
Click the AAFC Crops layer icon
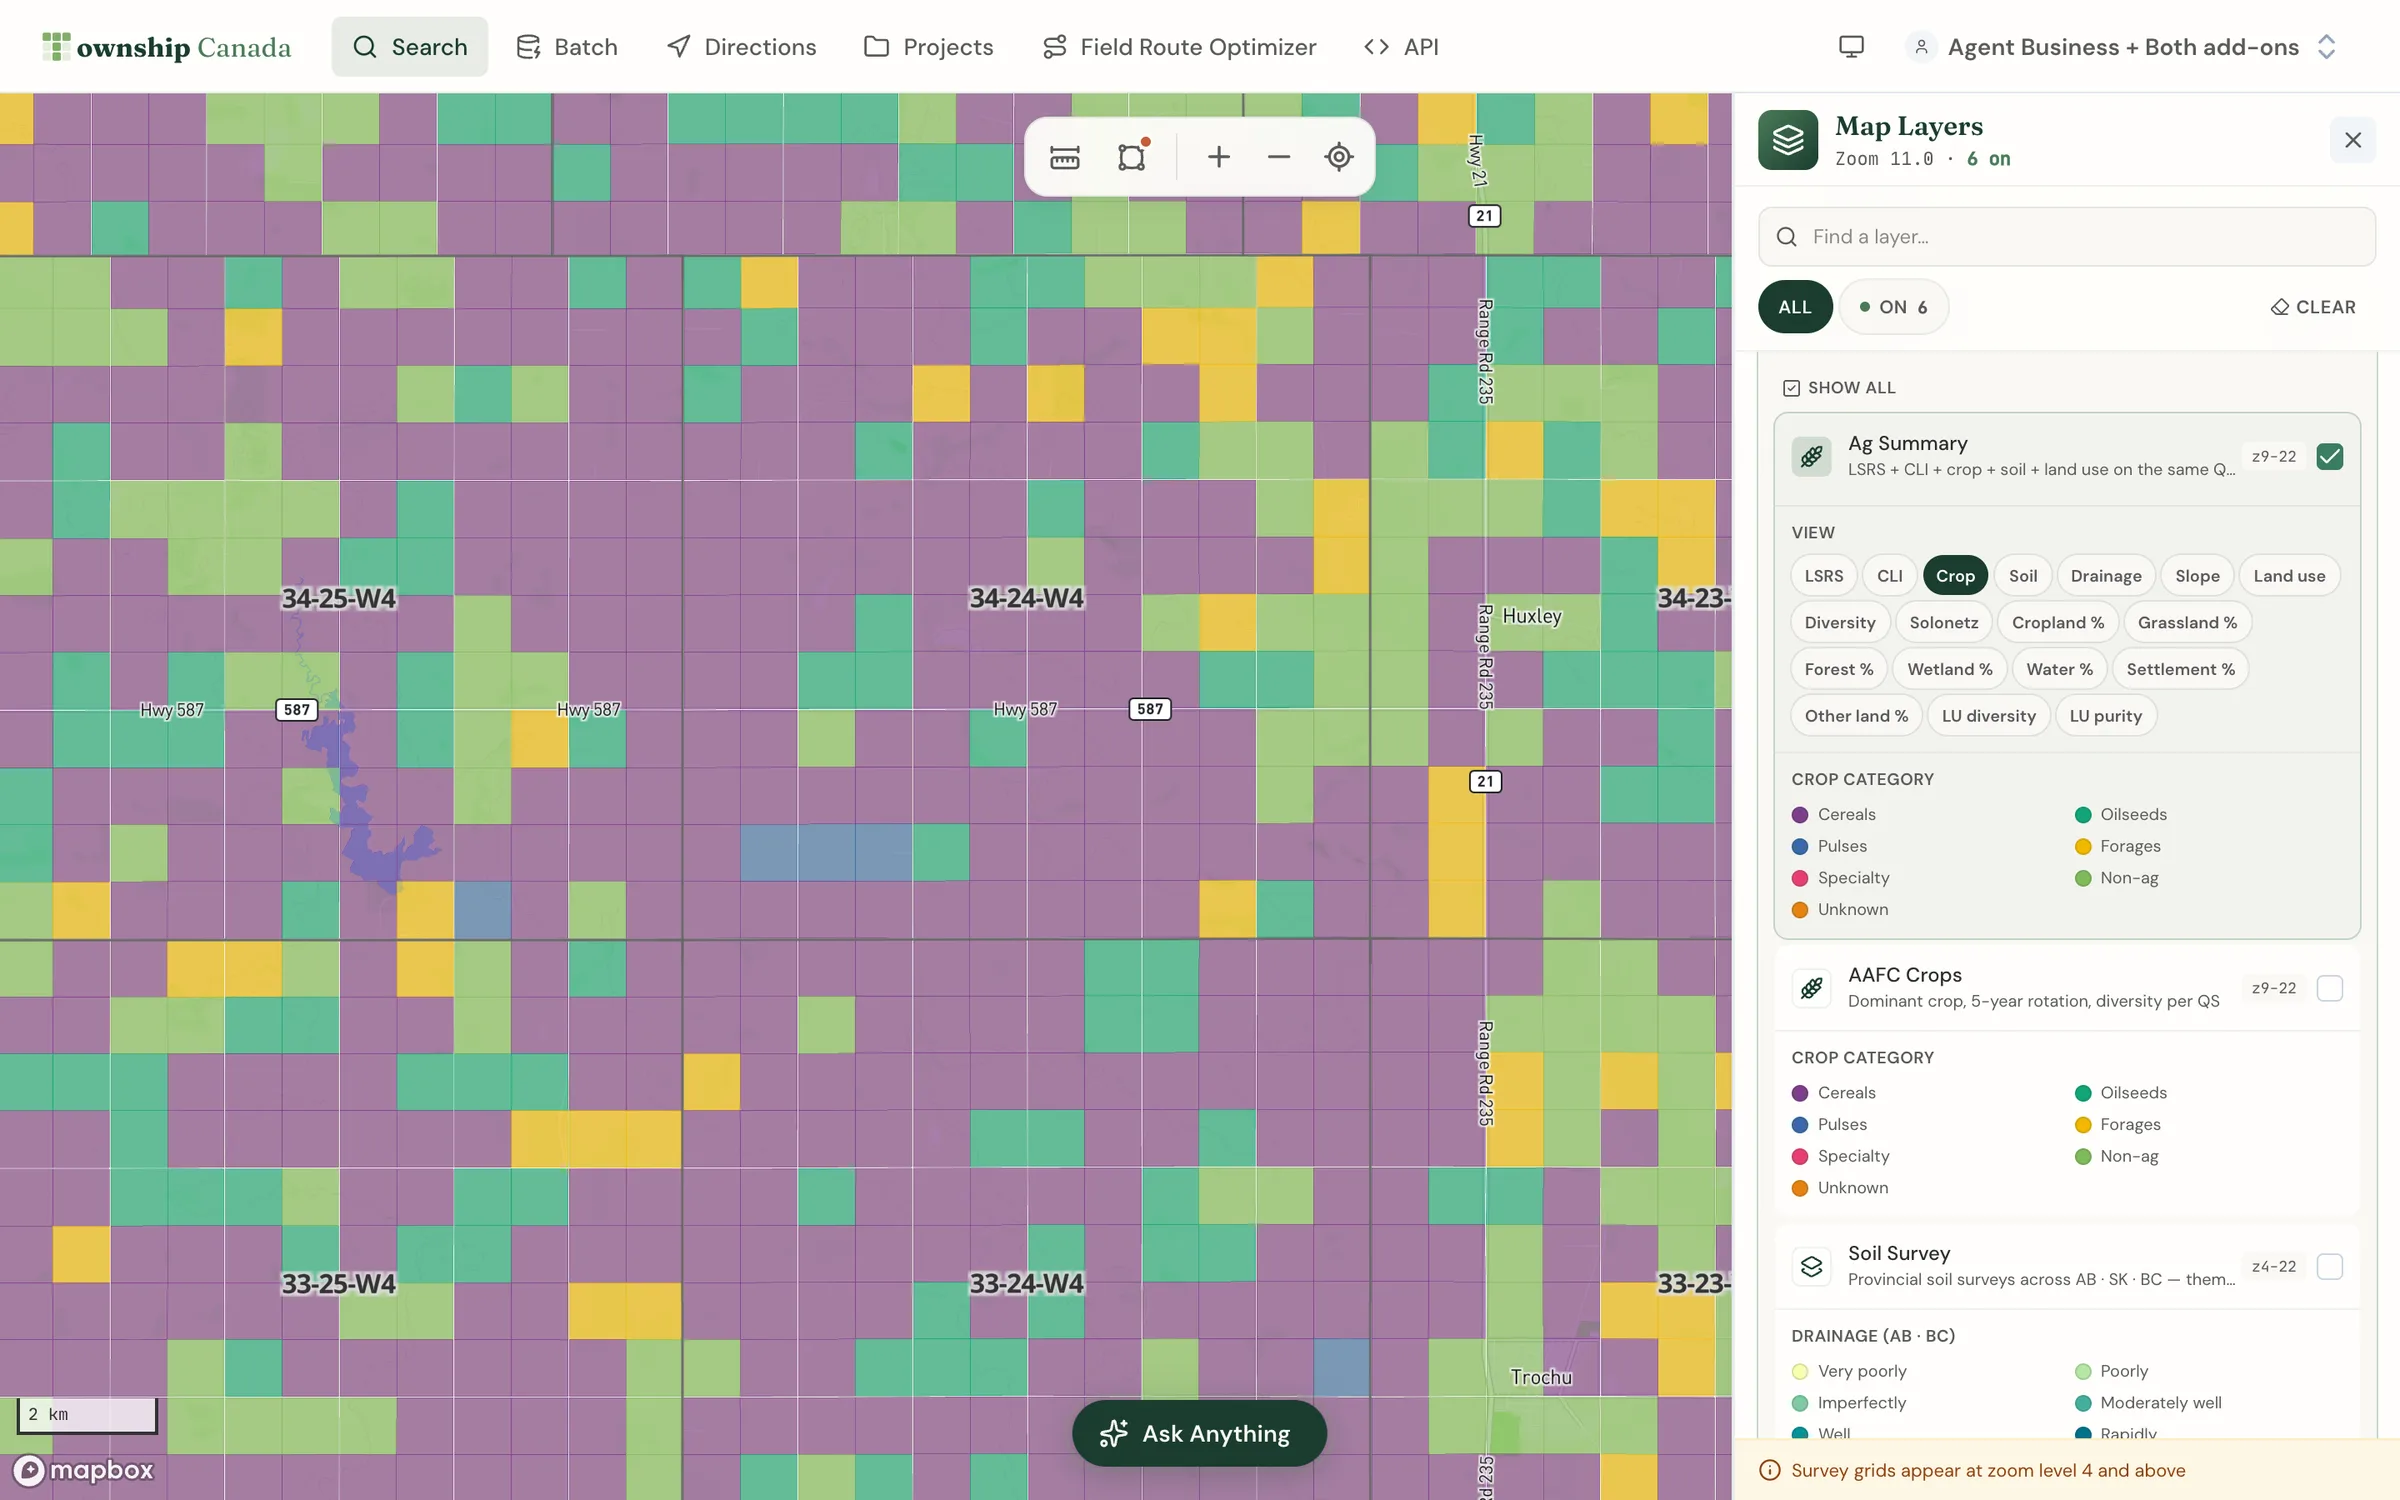[x=1811, y=988]
